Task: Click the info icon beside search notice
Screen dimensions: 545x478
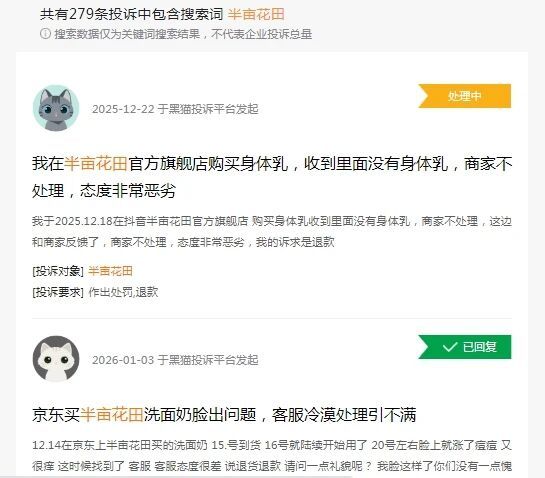Action: click(46, 34)
